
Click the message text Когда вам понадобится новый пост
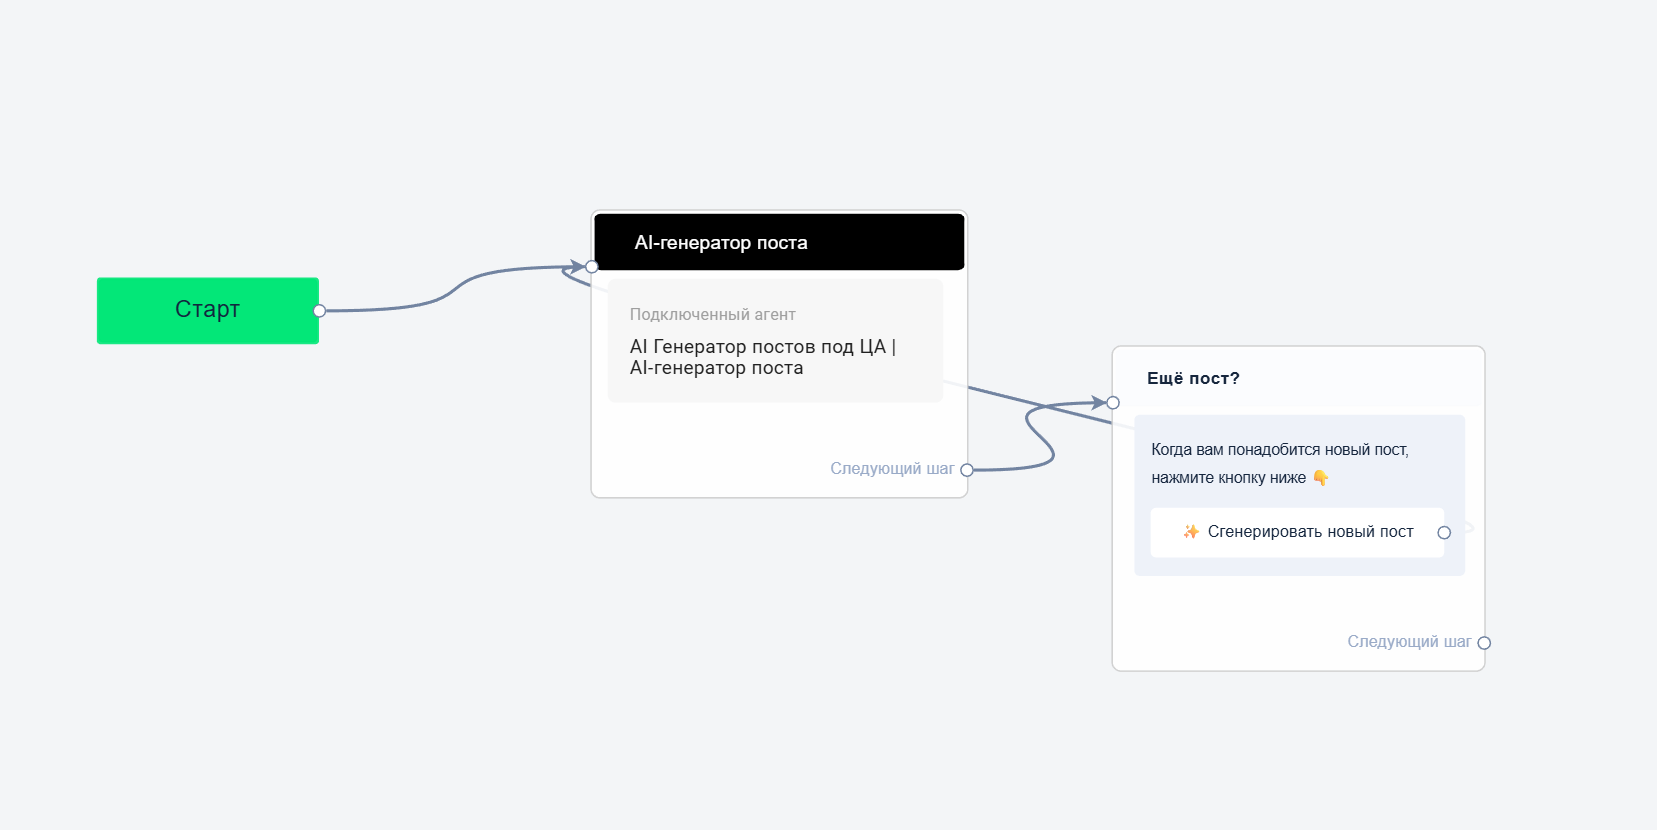(x=1279, y=450)
